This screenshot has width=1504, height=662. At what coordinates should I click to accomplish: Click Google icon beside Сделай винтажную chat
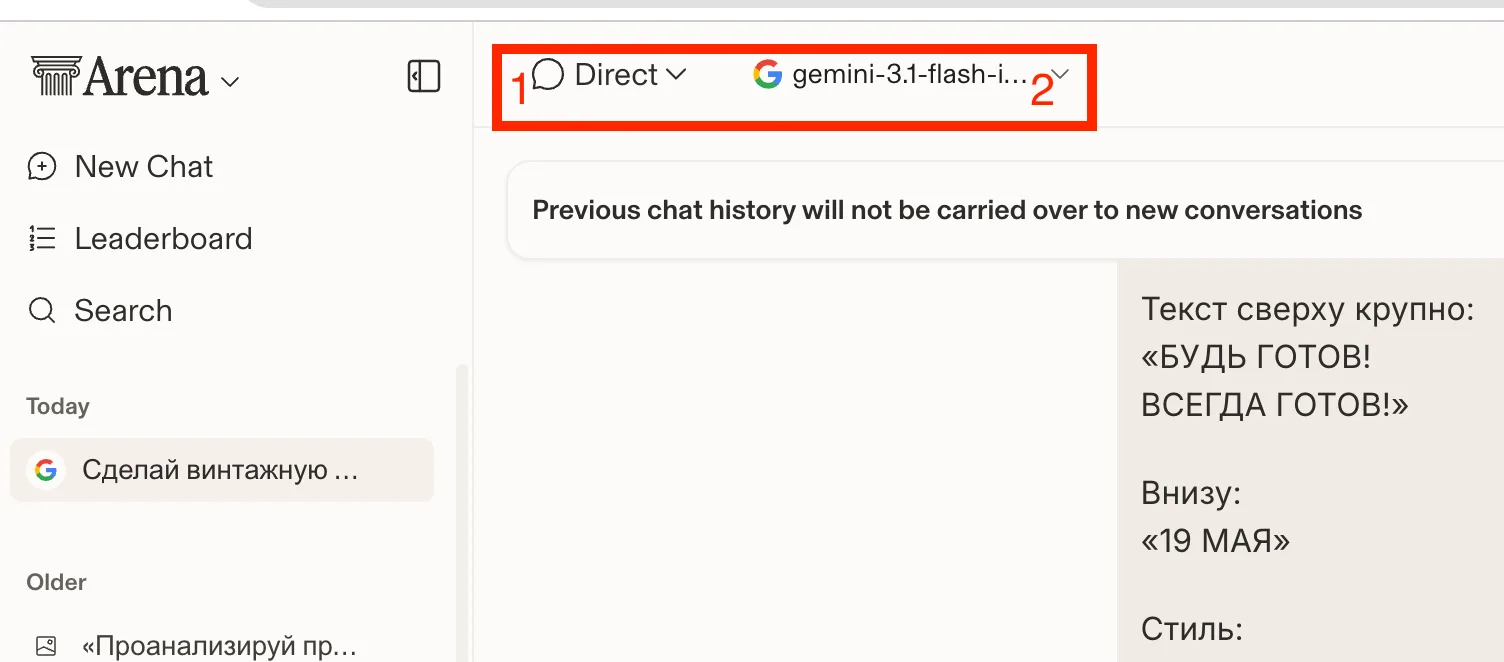[x=46, y=470]
